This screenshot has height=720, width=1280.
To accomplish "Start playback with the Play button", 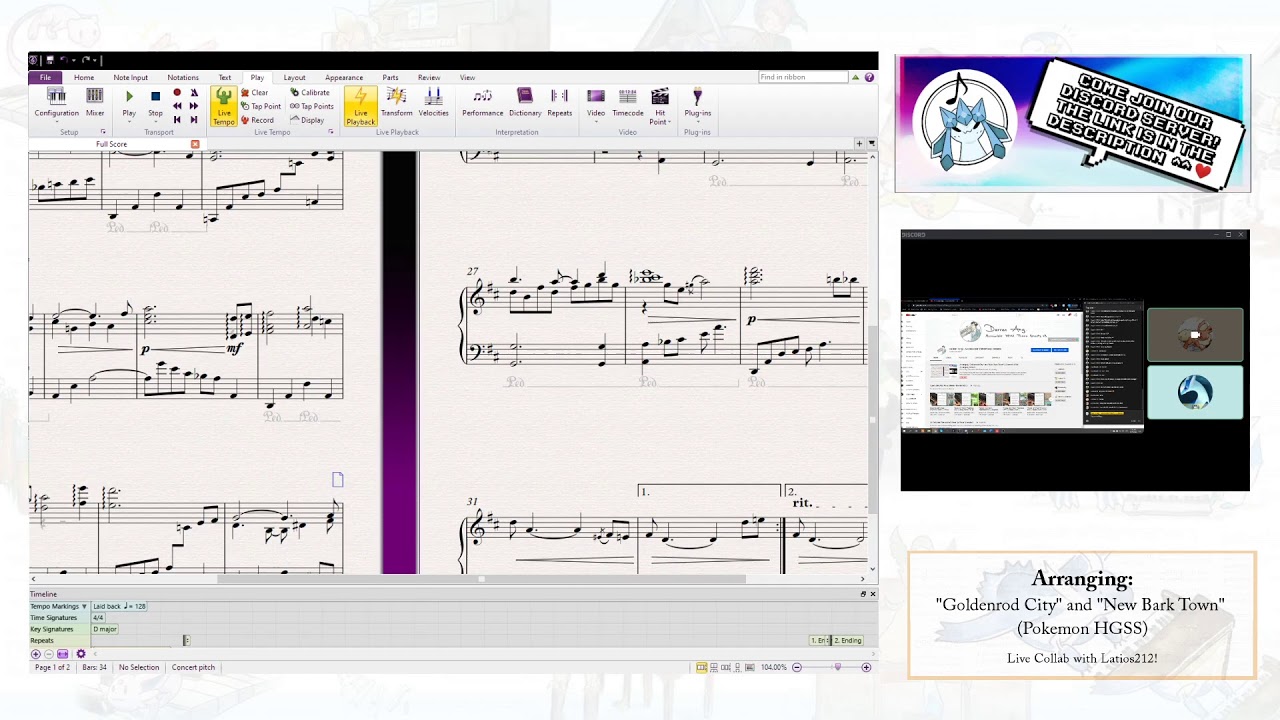I will point(129,102).
